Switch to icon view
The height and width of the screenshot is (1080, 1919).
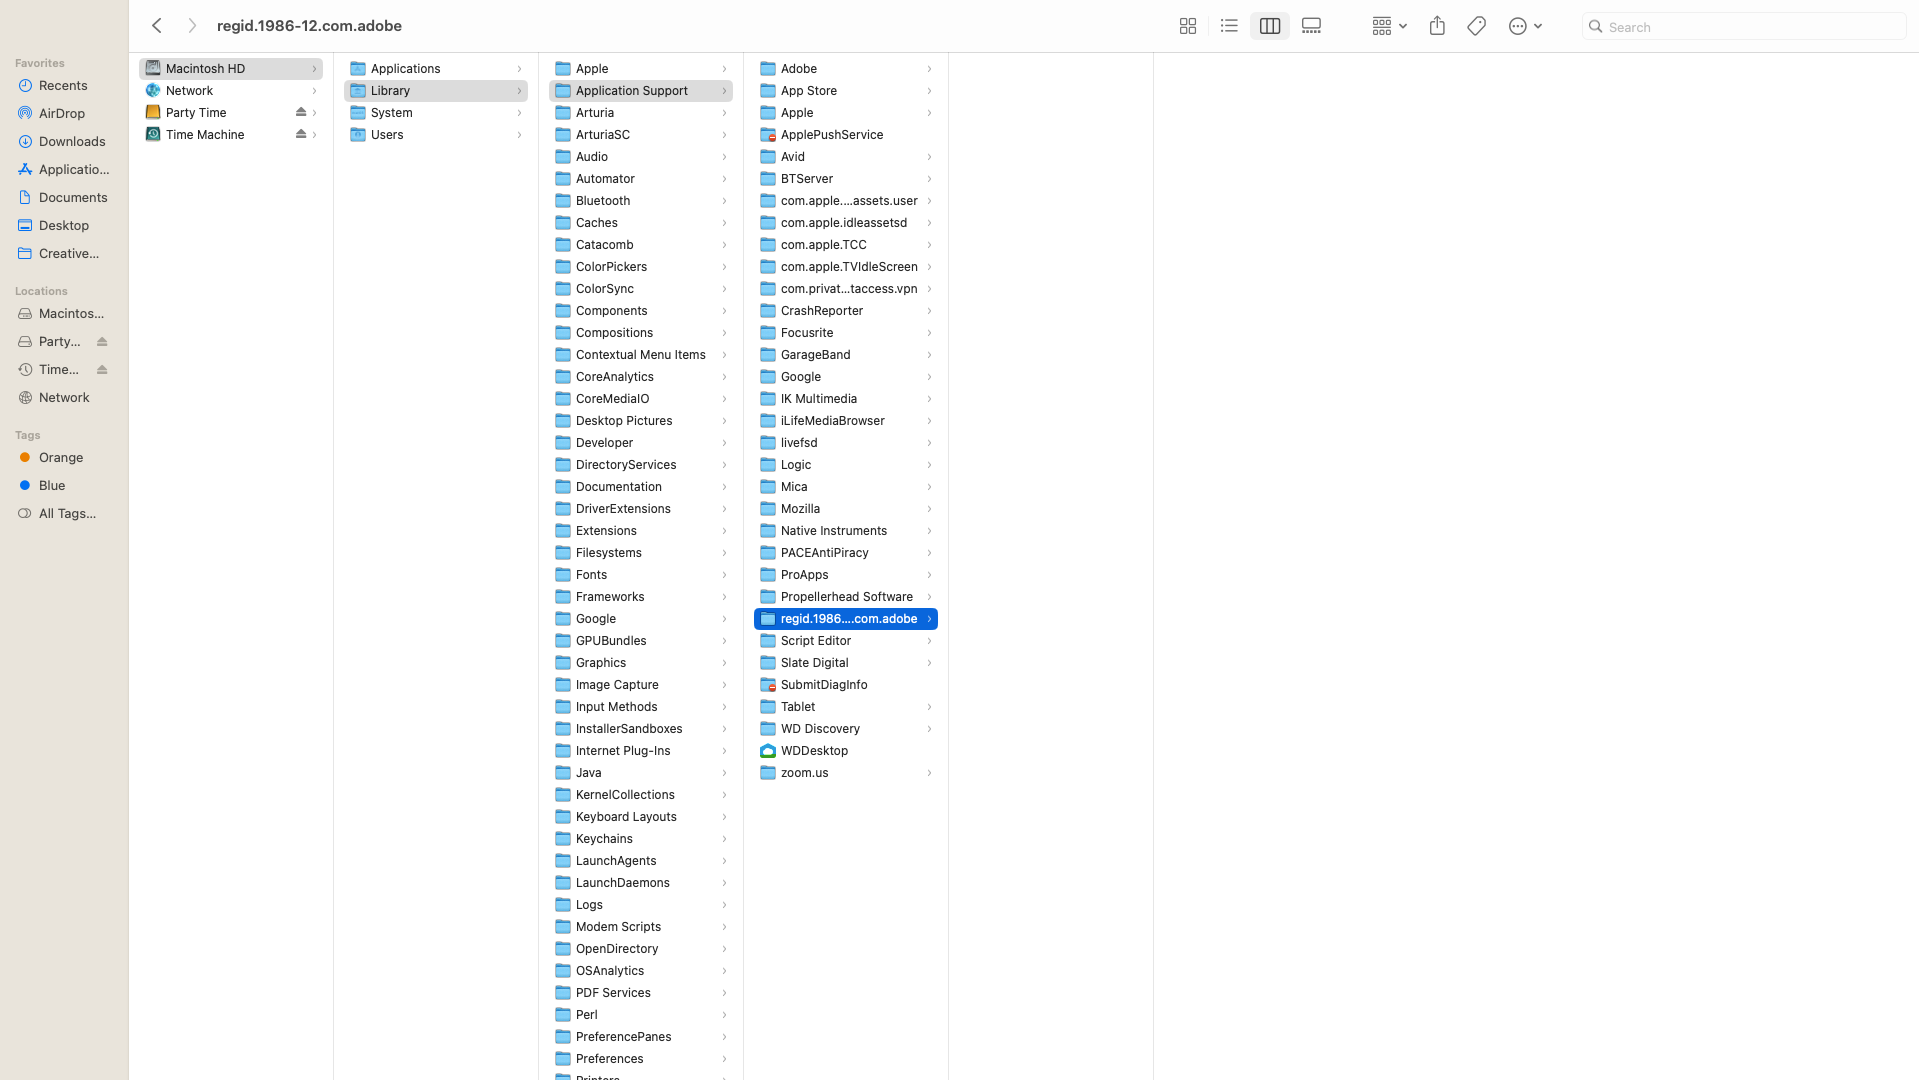[x=1188, y=26]
